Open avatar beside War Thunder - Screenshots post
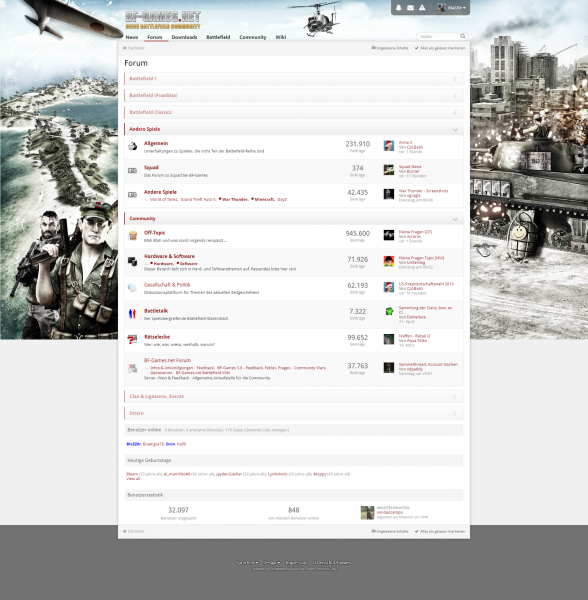 pyautogui.click(x=389, y=194)
